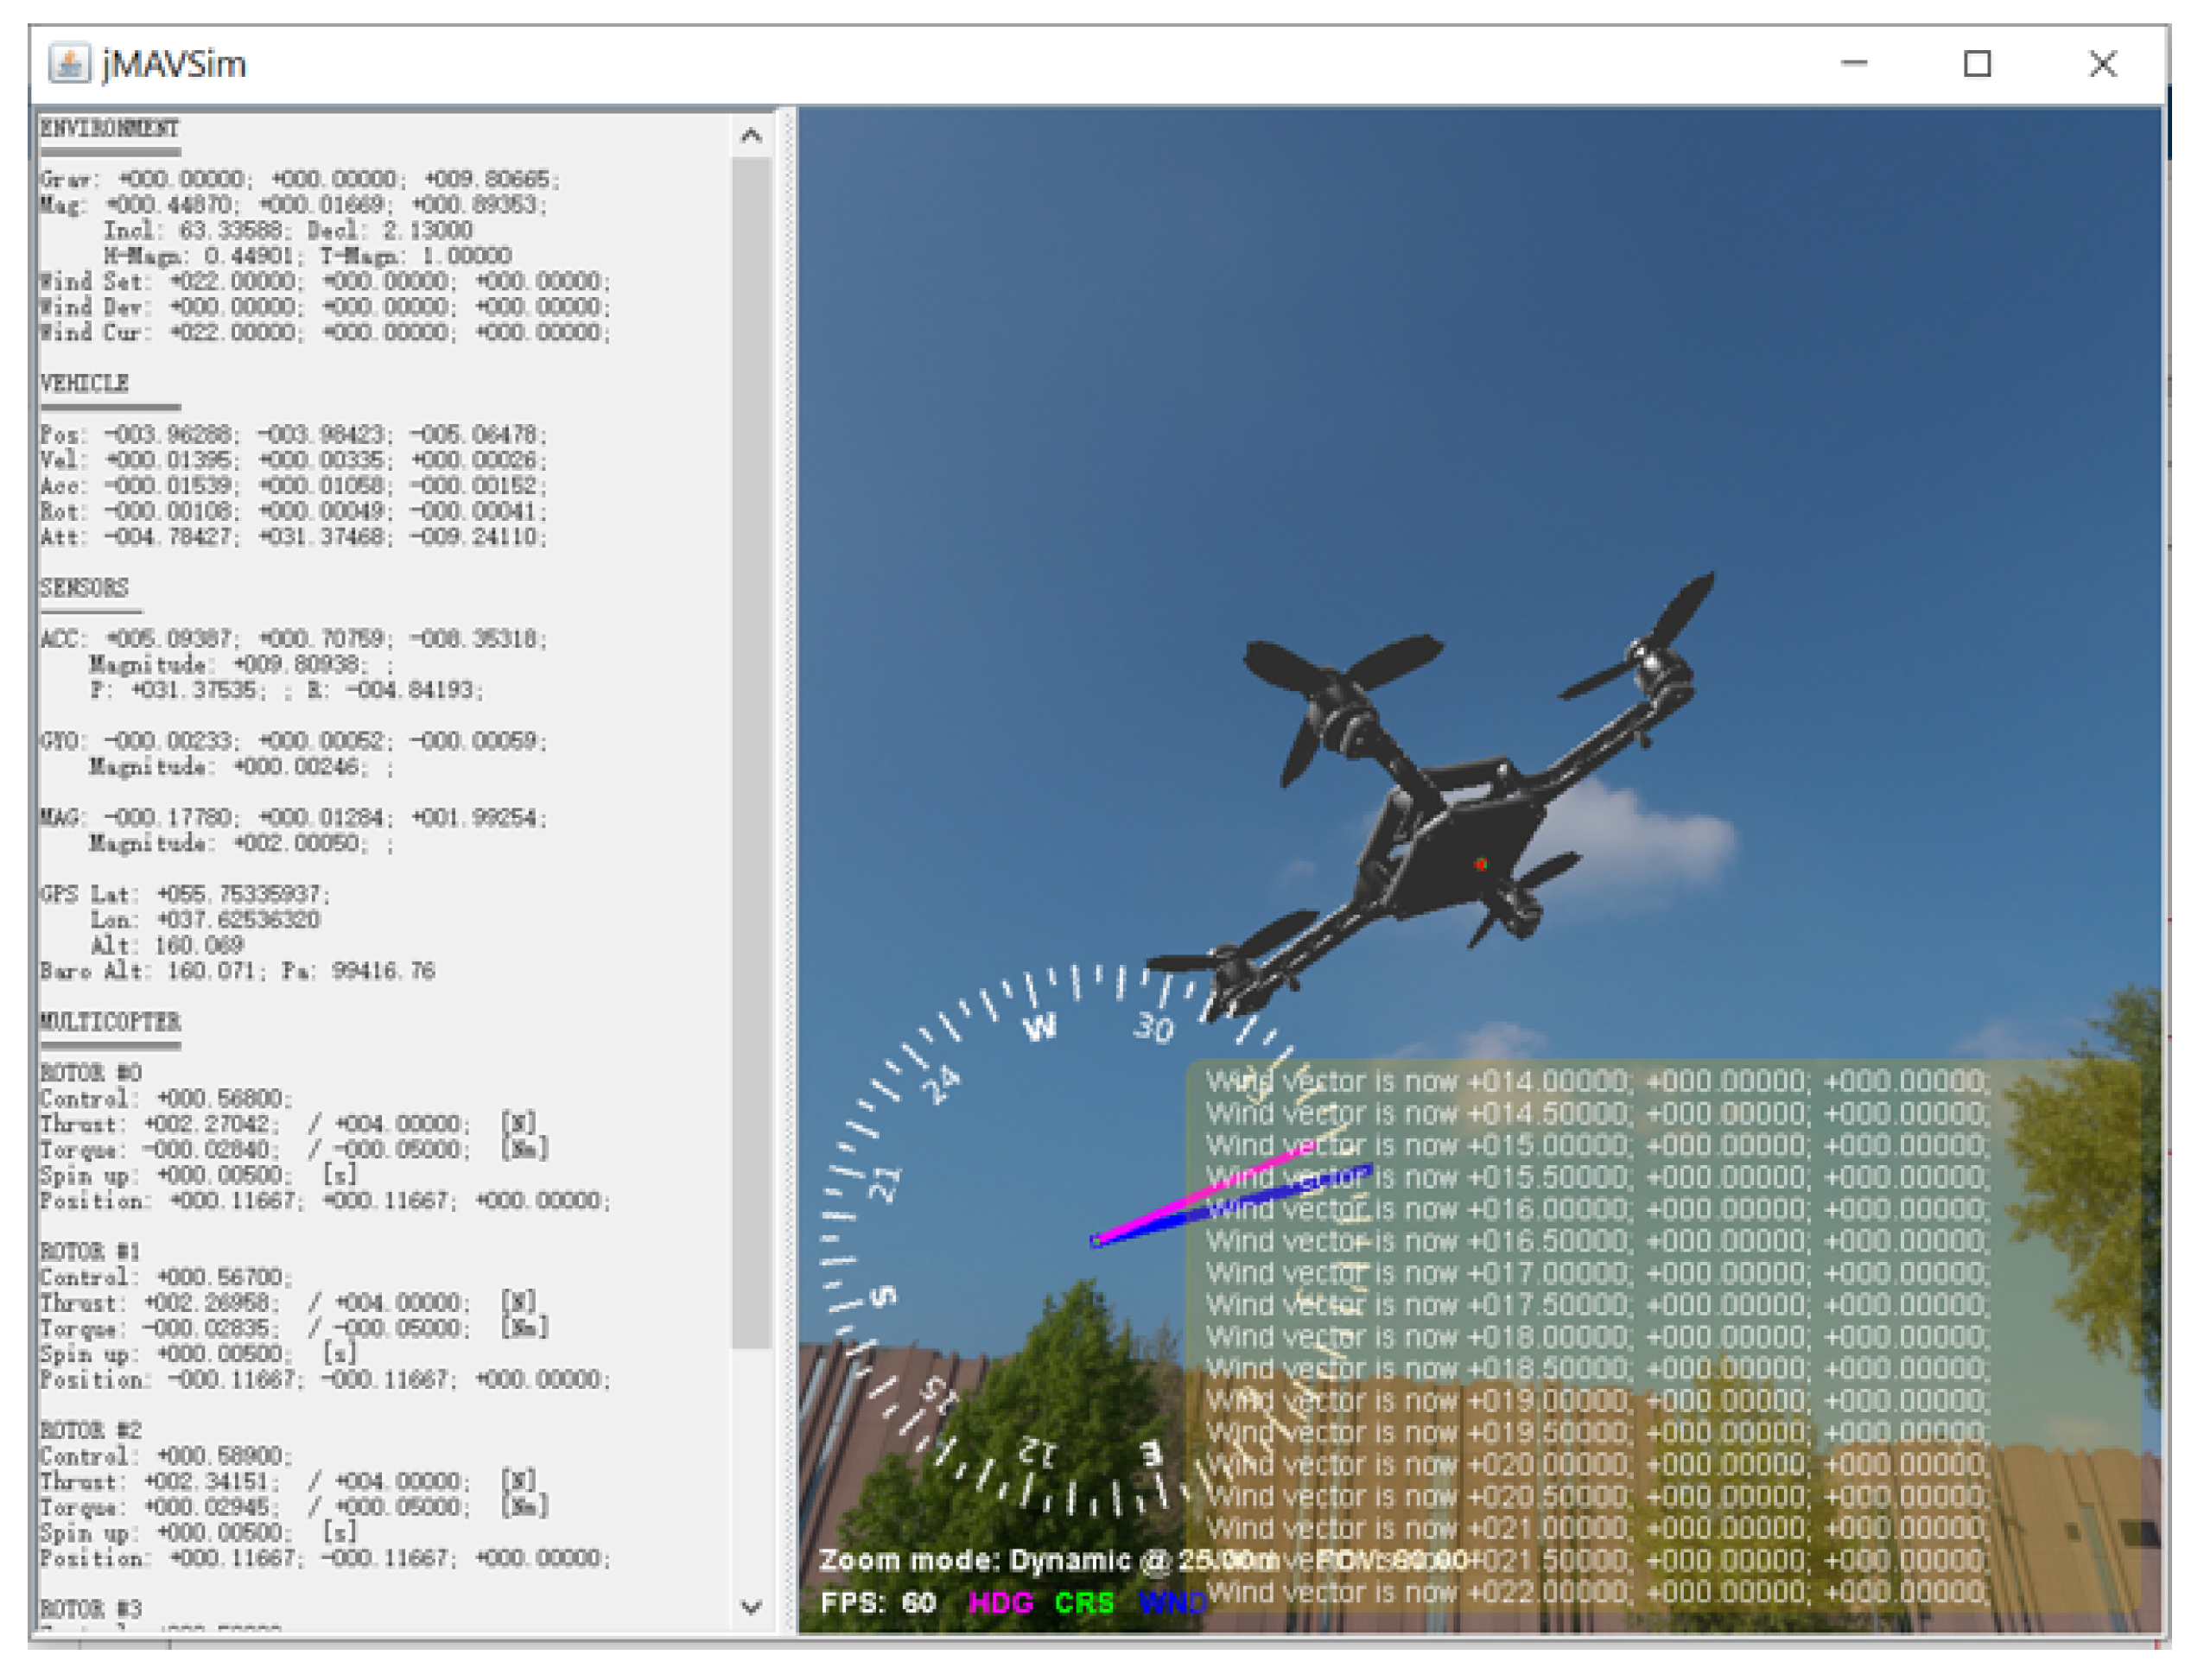Click the compass 24 heading marker

tap(941, 1084)
